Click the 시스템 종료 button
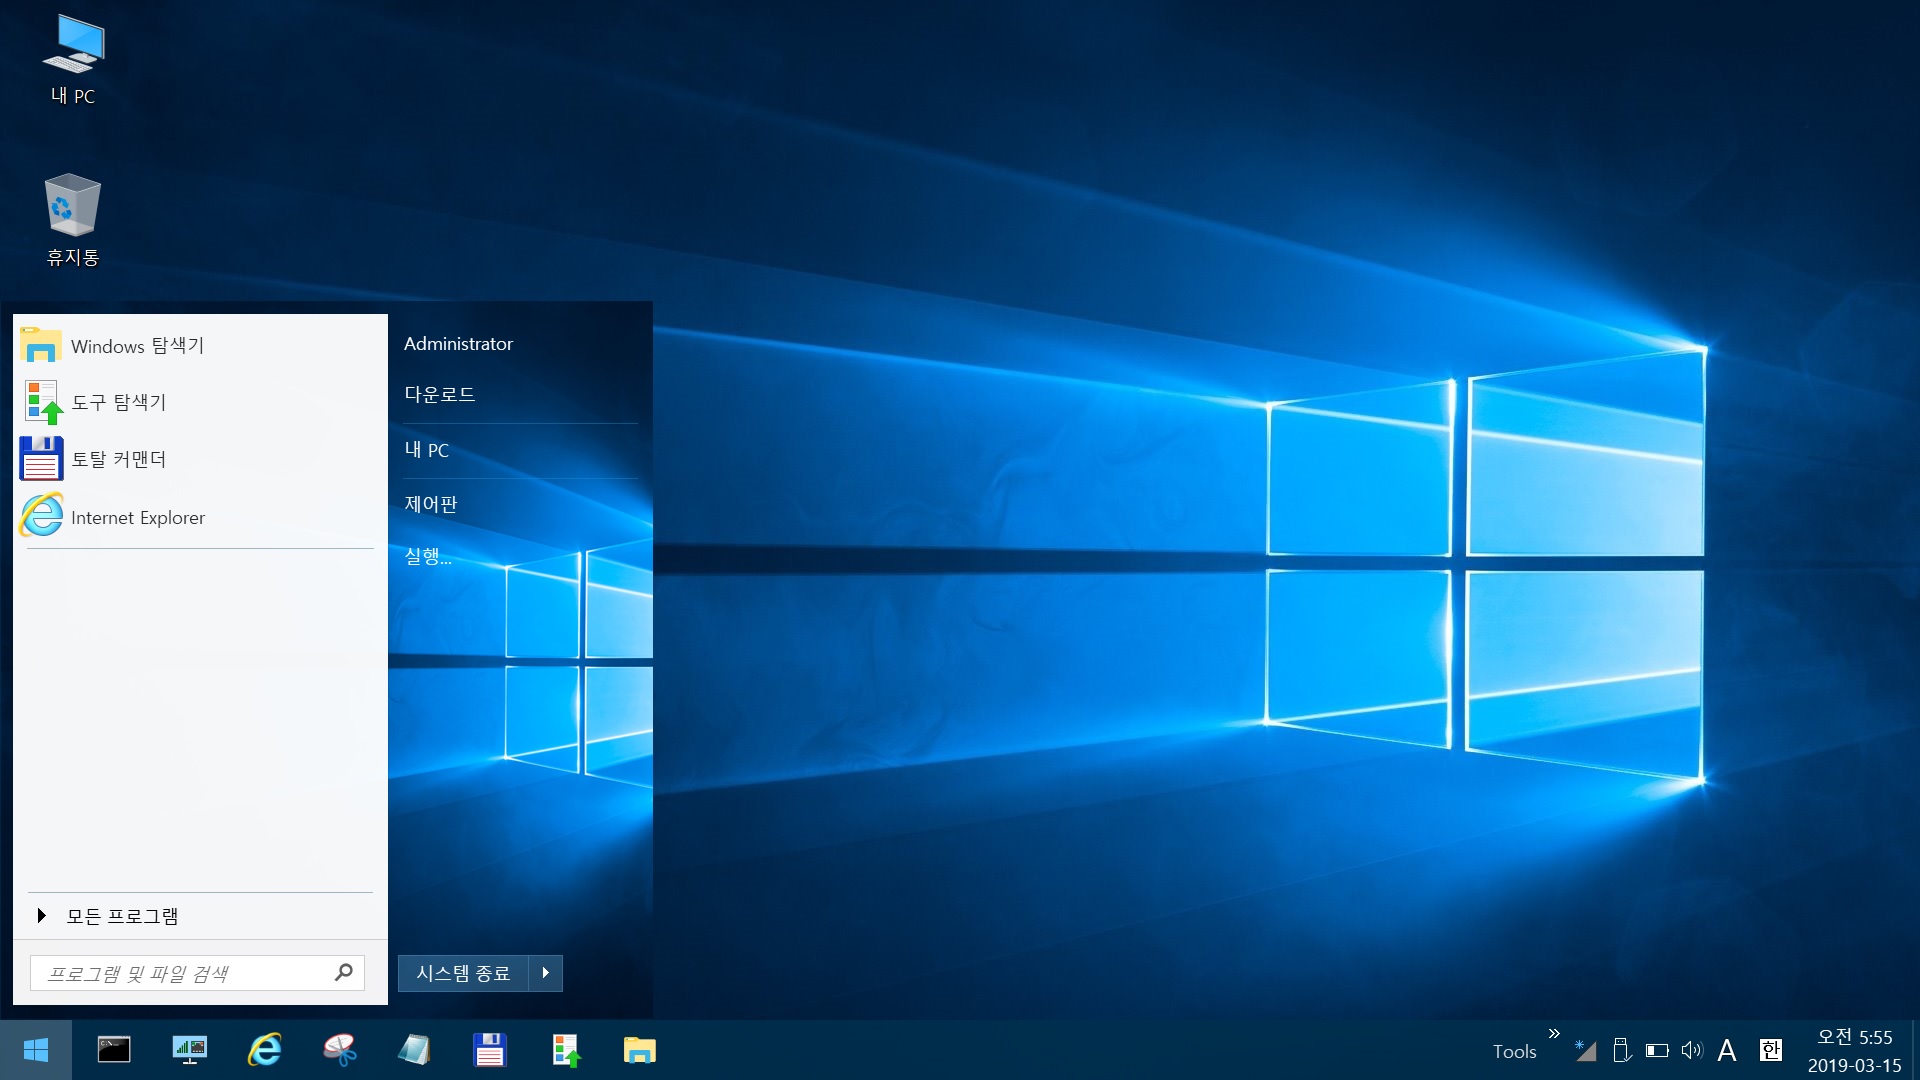Viewport: 1920px width, 1080px height. [x=463, y=973]
